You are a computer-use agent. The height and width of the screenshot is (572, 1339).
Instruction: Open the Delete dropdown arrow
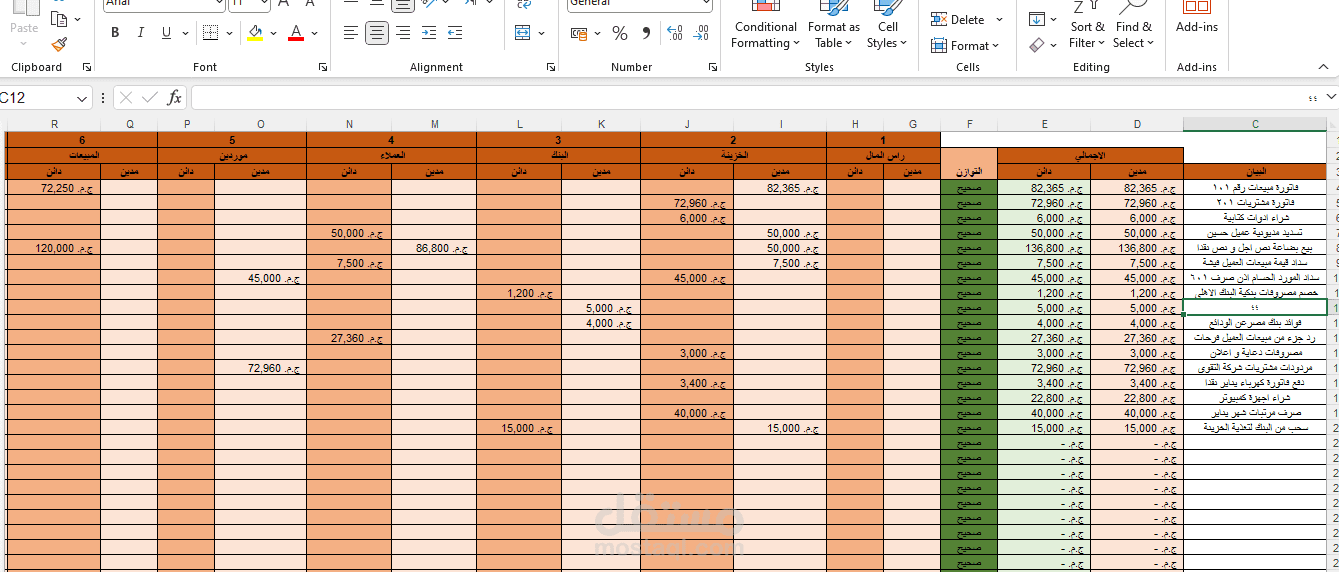(997, 19)
